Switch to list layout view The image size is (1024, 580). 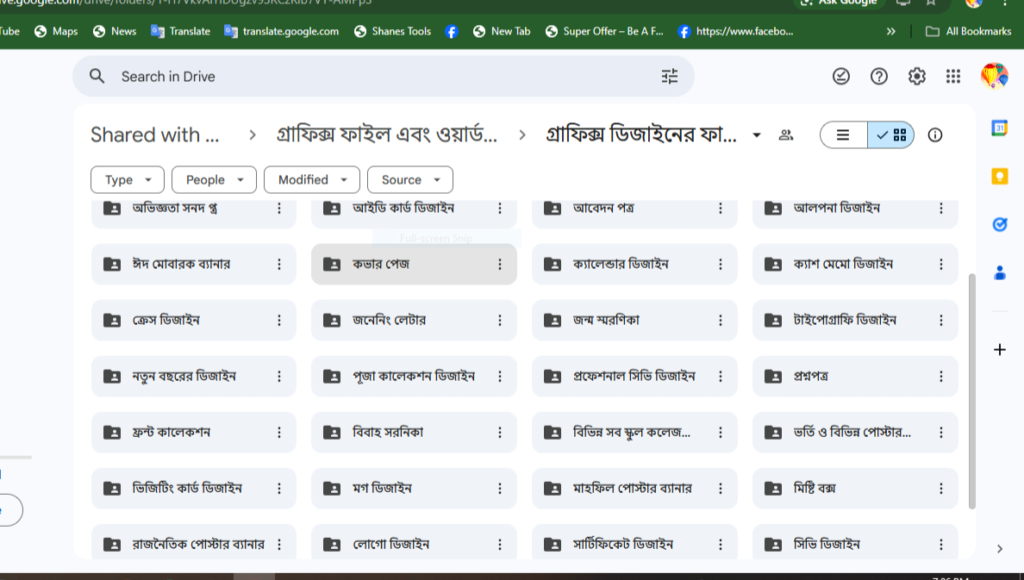pyautogui.click(x=843, y=135)
